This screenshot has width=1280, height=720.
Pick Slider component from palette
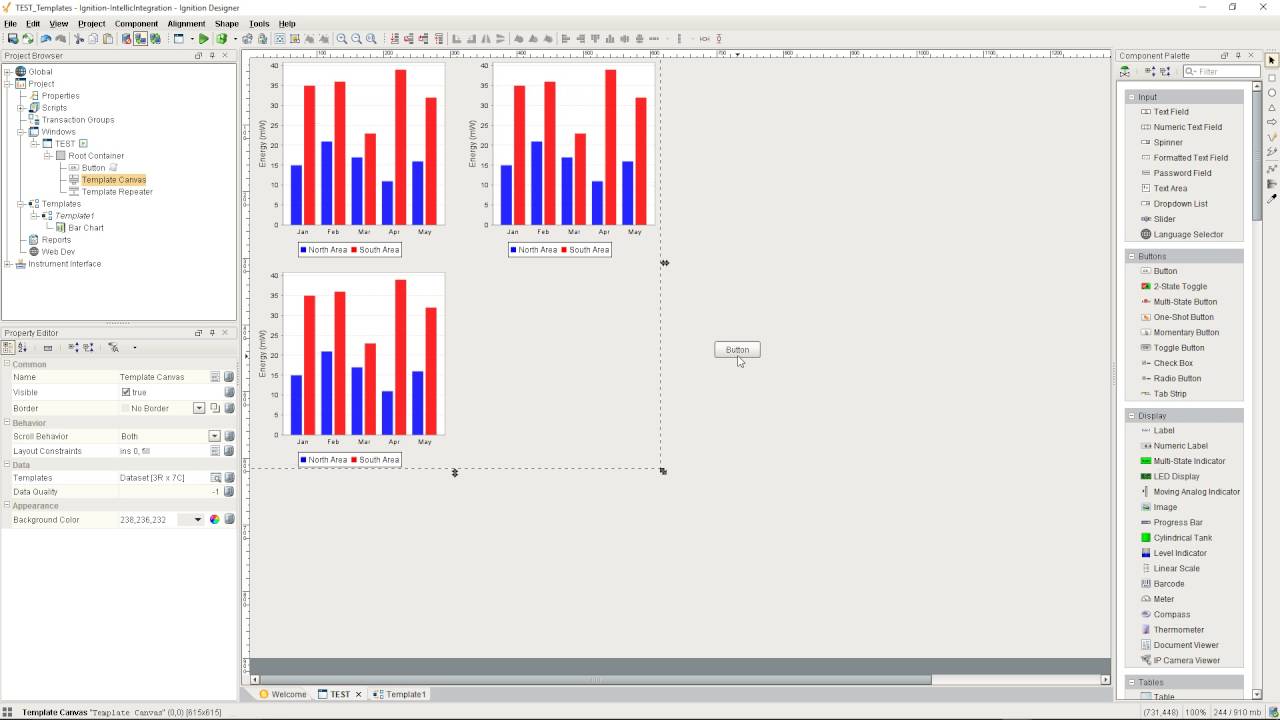(1164, 219)
